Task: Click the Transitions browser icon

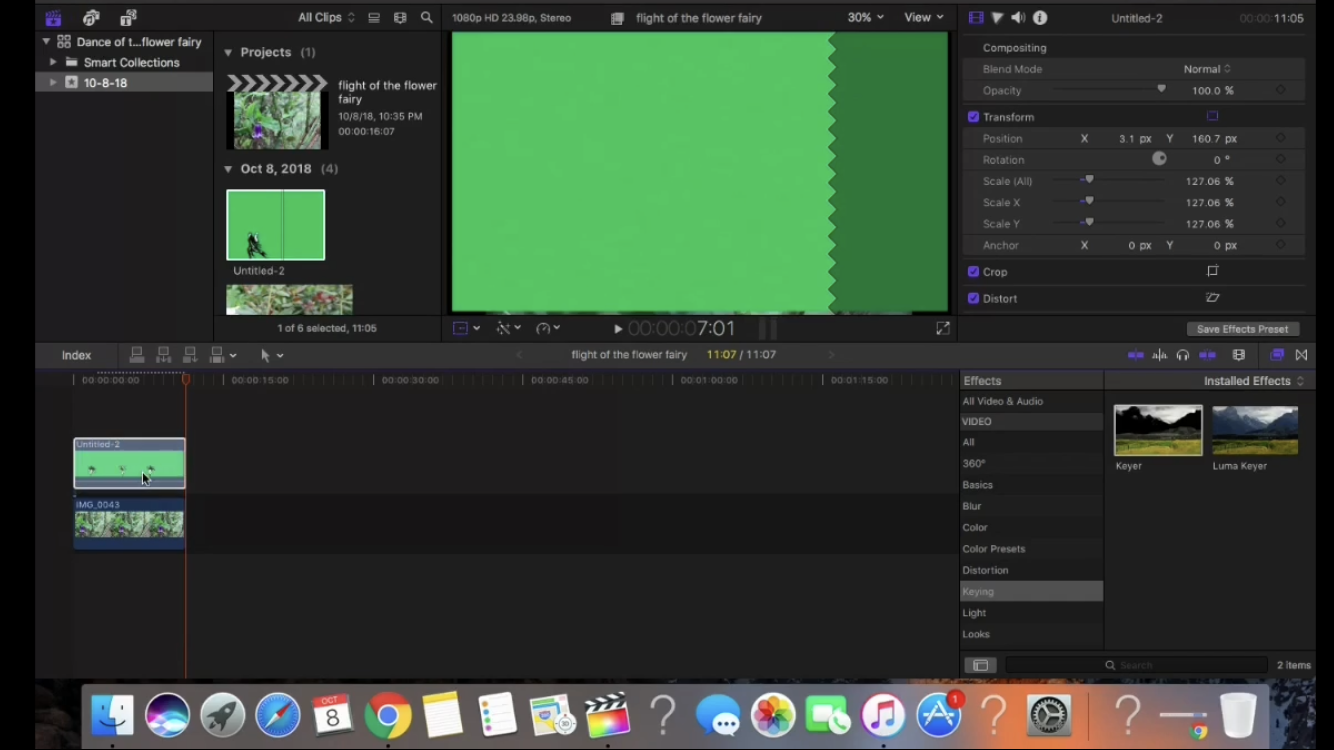Action: pos(1301,354)
